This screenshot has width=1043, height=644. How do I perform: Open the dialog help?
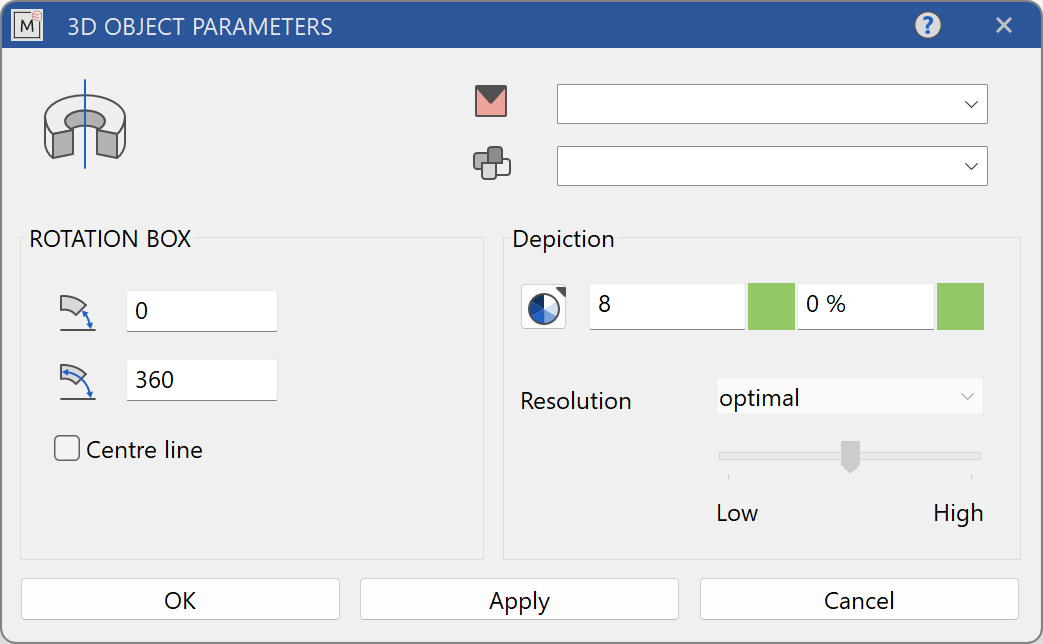tap(927, 25)
